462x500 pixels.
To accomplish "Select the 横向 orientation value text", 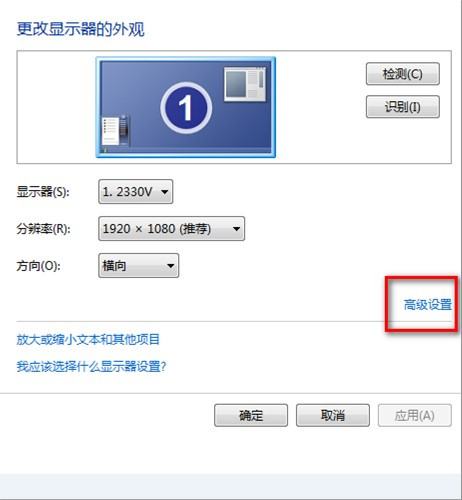I will click(x=114, y=266).
